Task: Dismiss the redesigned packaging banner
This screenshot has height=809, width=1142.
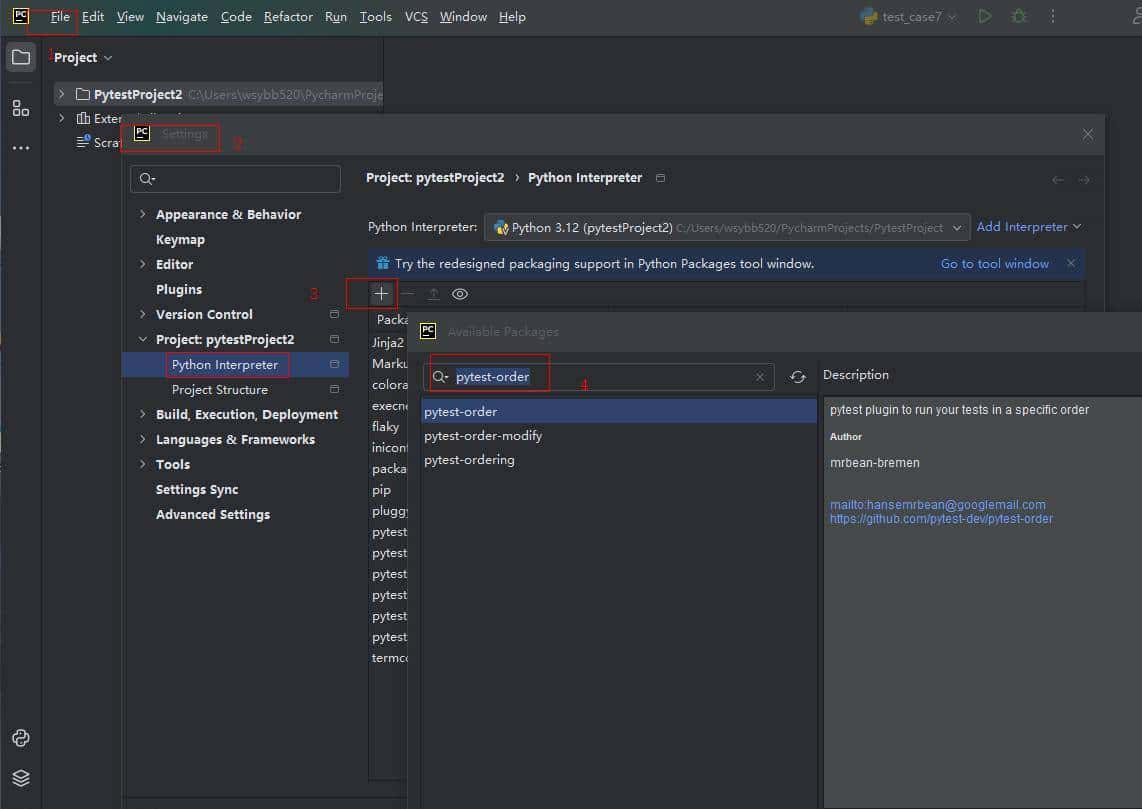Action: point(1071,264)
